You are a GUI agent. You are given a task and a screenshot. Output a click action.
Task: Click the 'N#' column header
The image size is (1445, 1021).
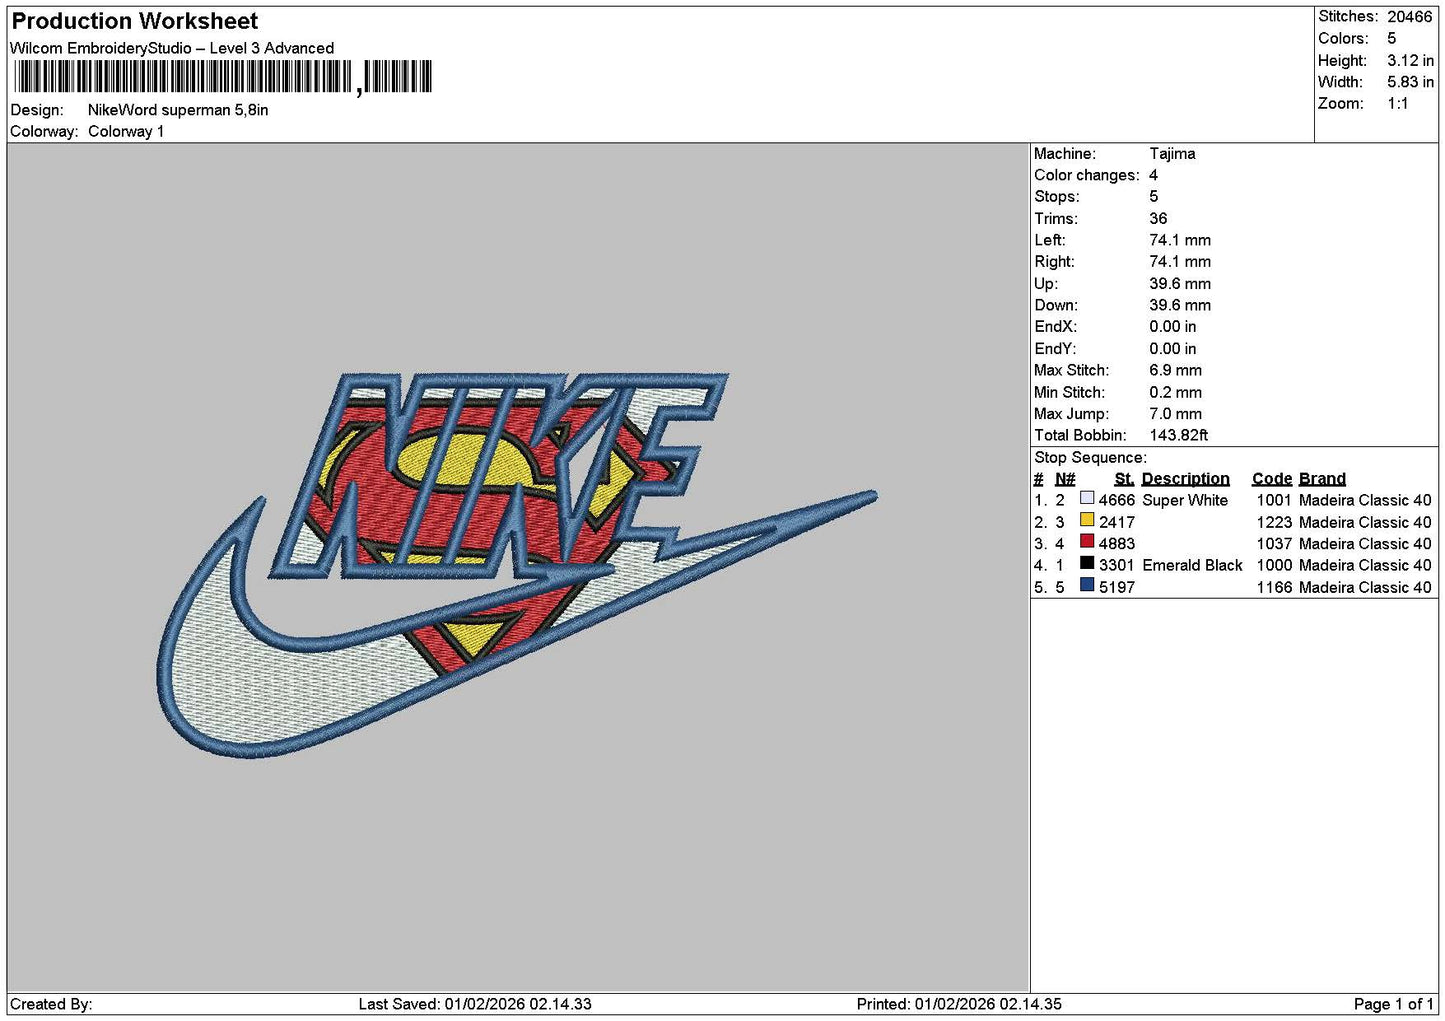pos(1065,479)
